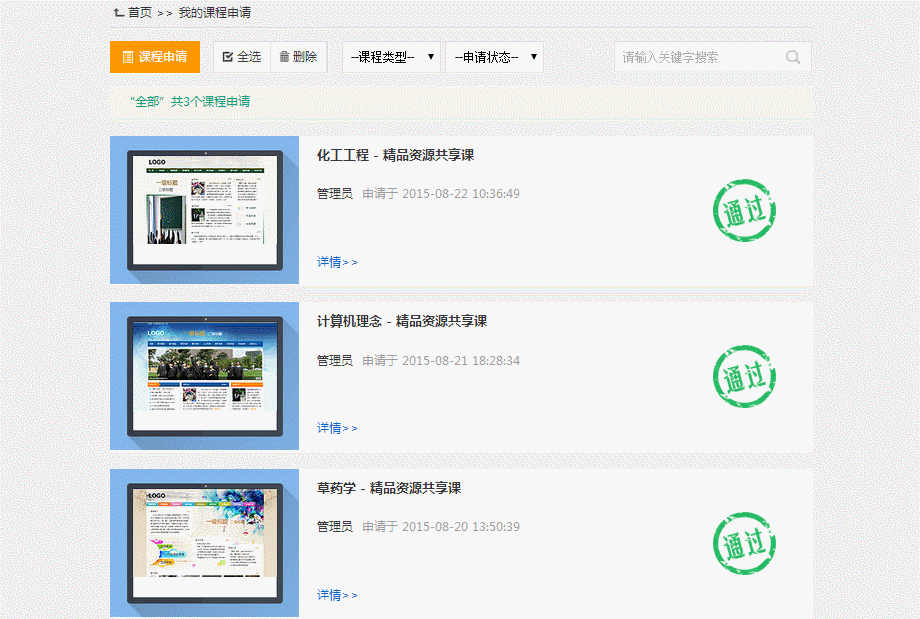Open the 化工工程 - 精品资源共享课 title

pyautogui.click(x=395, y=155)
